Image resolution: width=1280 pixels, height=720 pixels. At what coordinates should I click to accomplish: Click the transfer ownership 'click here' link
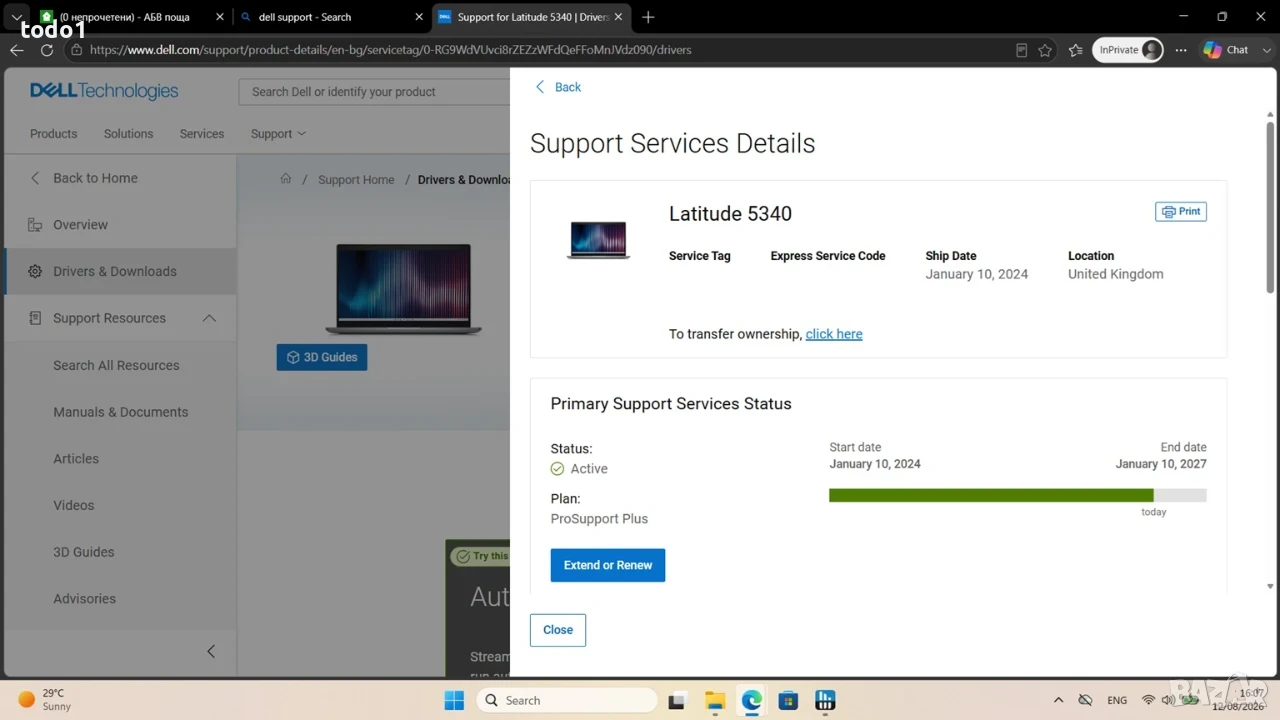834,334
